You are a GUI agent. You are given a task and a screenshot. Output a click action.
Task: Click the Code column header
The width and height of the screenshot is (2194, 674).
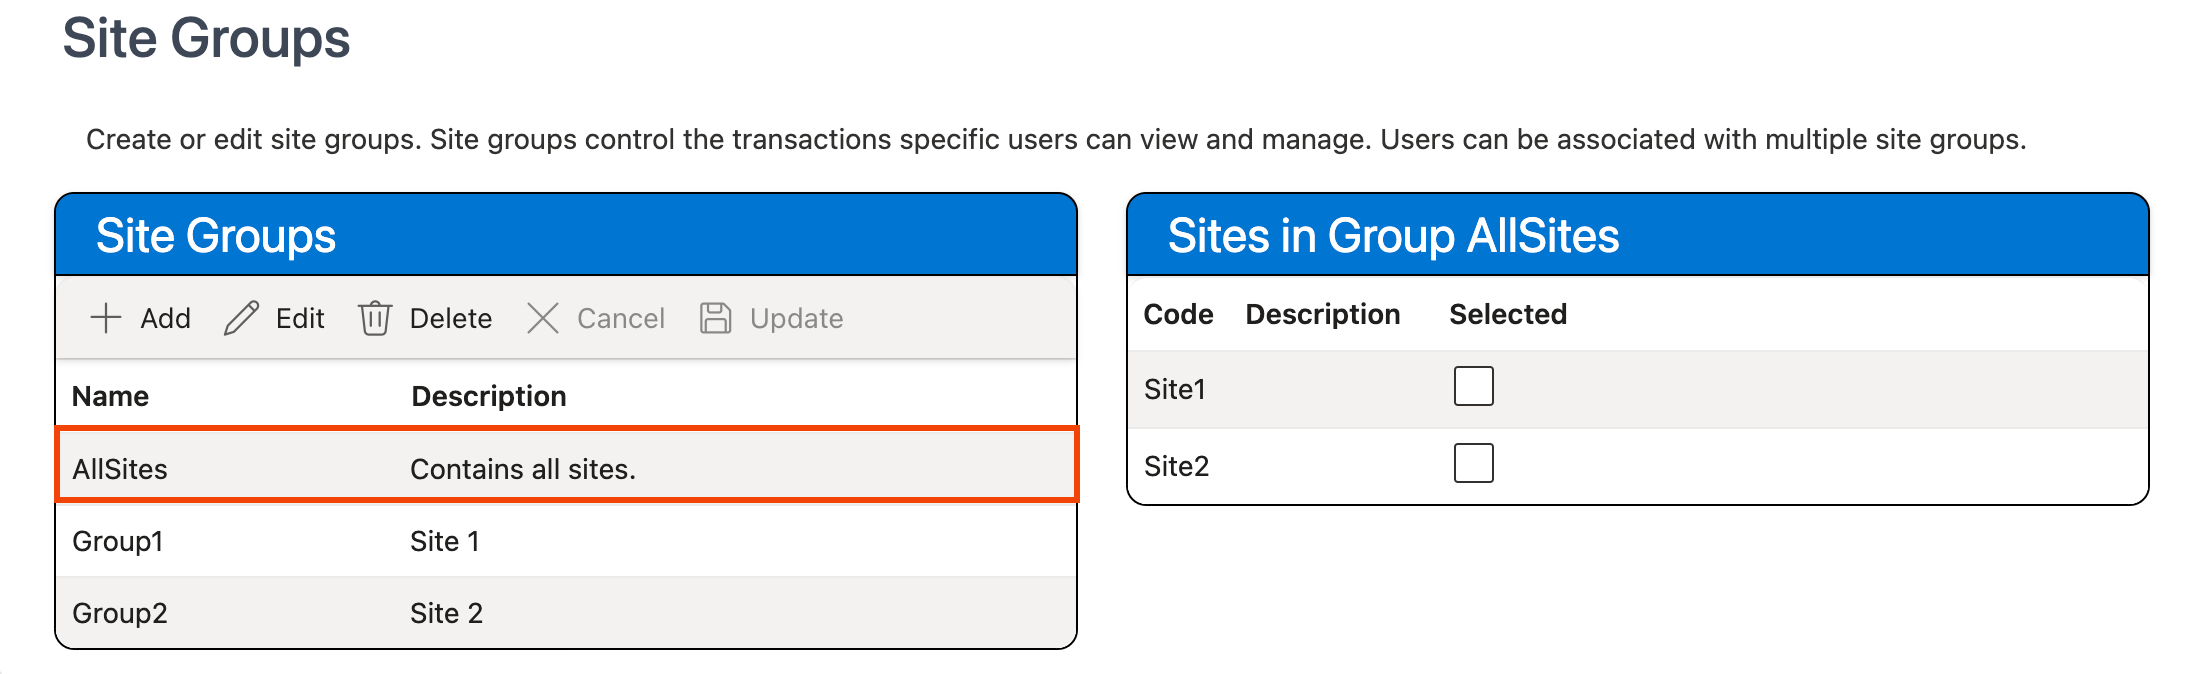click(1178, 314)
